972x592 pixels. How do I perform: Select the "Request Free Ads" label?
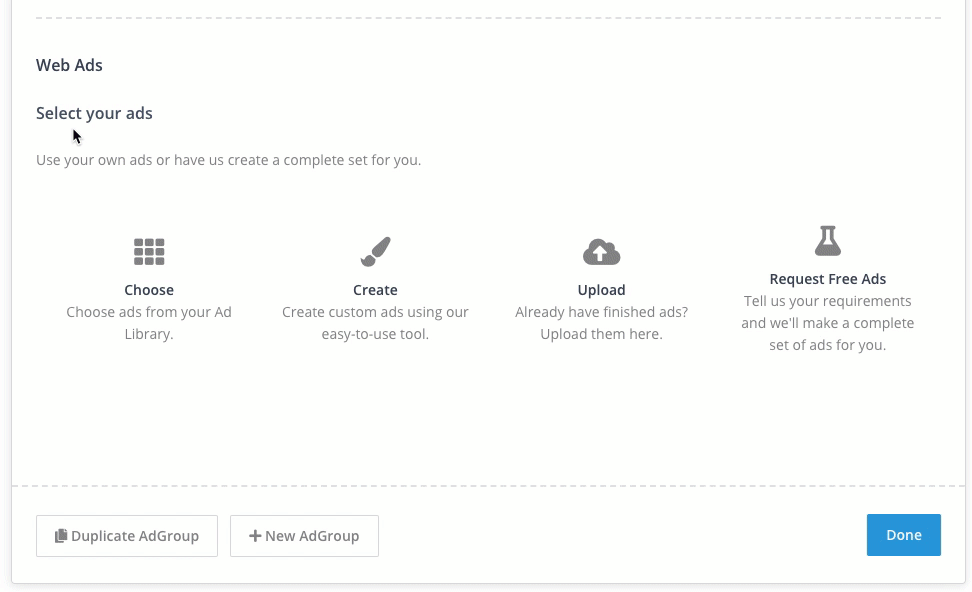[827, 279]
